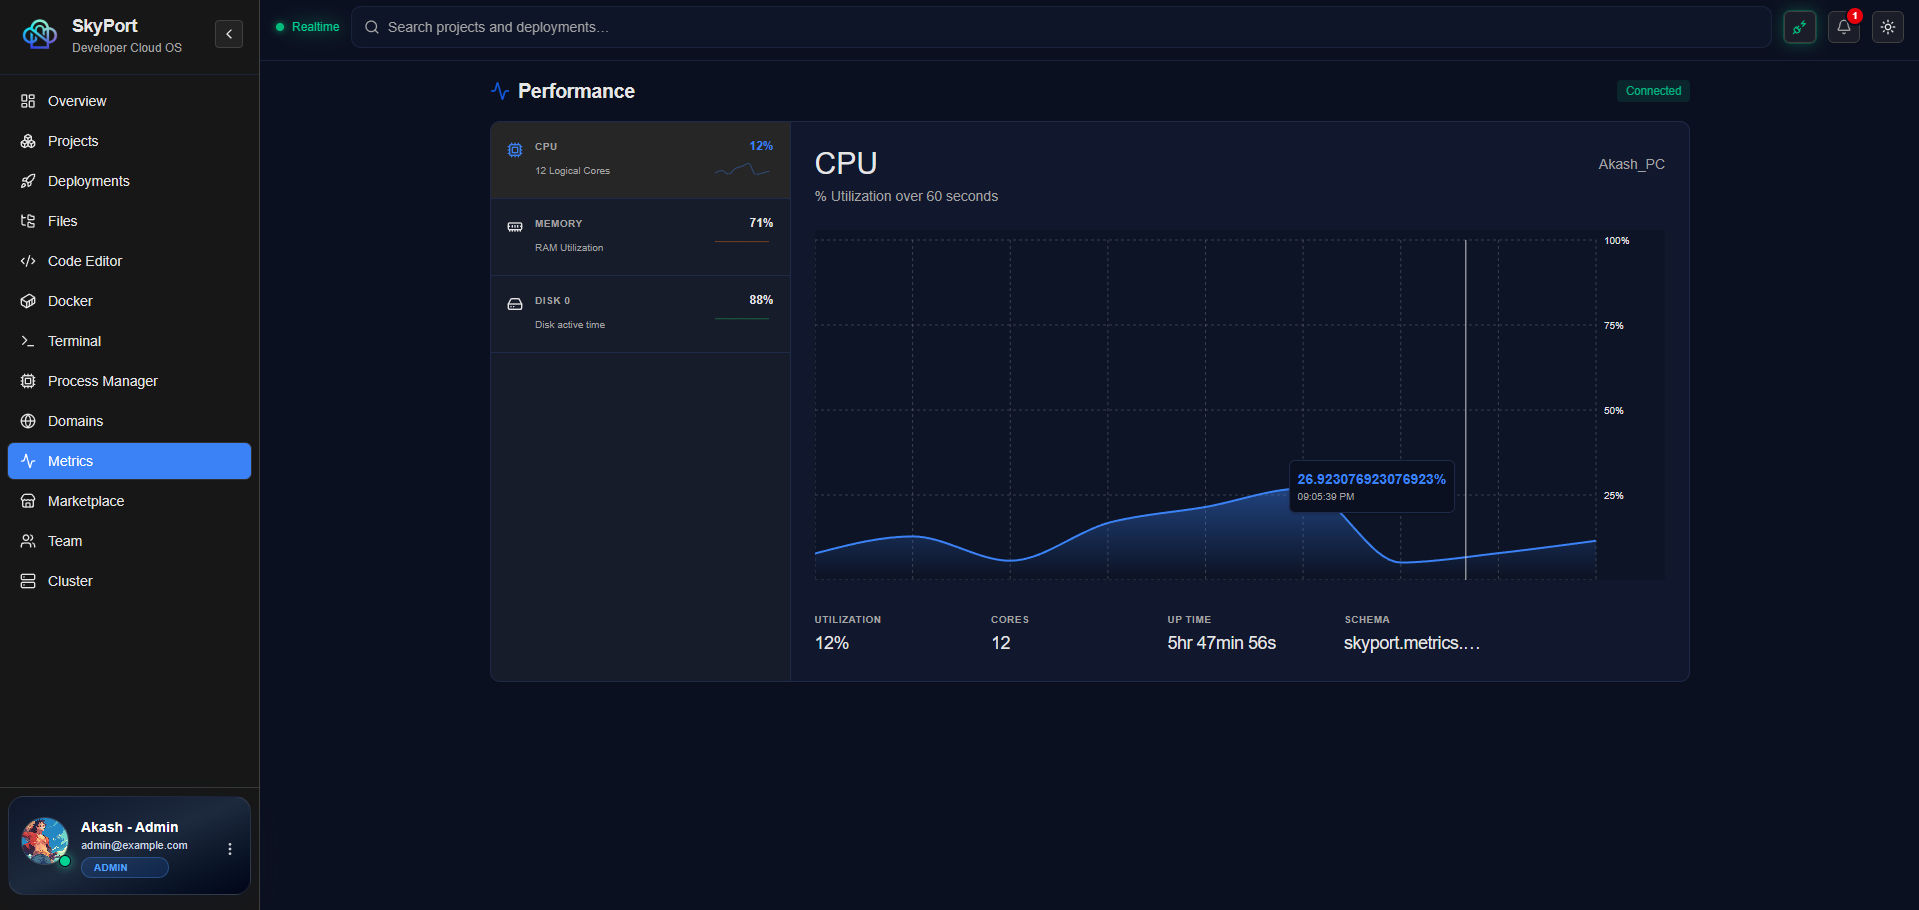Click the ADMIN role badge
The image size is (1919, 910).
(x=124, y=868)
